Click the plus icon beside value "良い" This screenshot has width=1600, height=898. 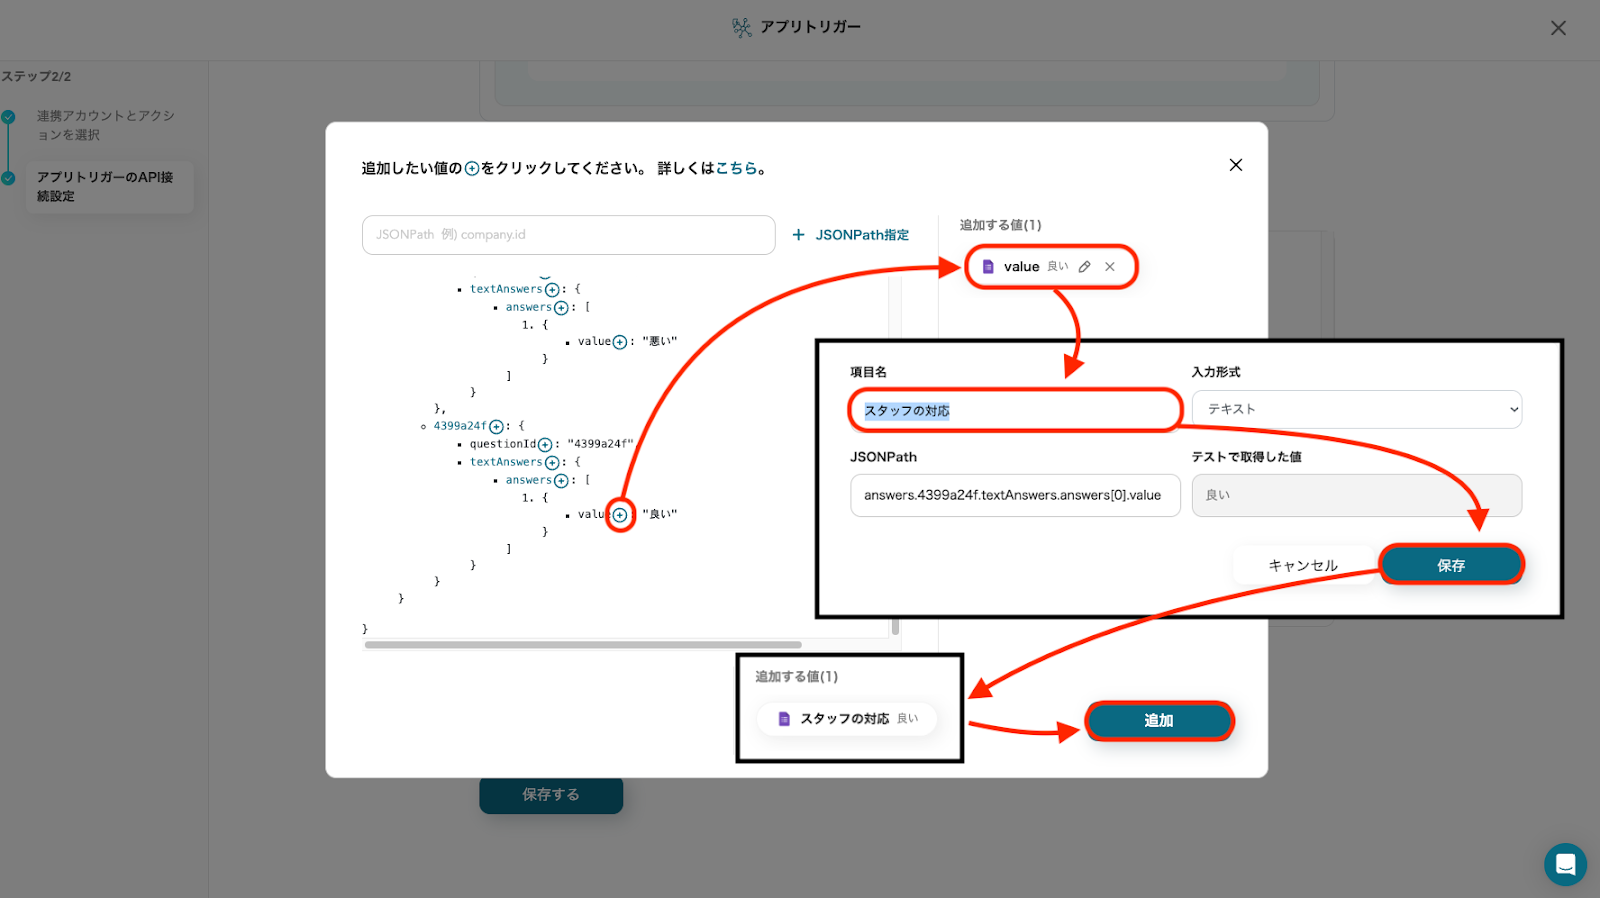coord(620,515)
